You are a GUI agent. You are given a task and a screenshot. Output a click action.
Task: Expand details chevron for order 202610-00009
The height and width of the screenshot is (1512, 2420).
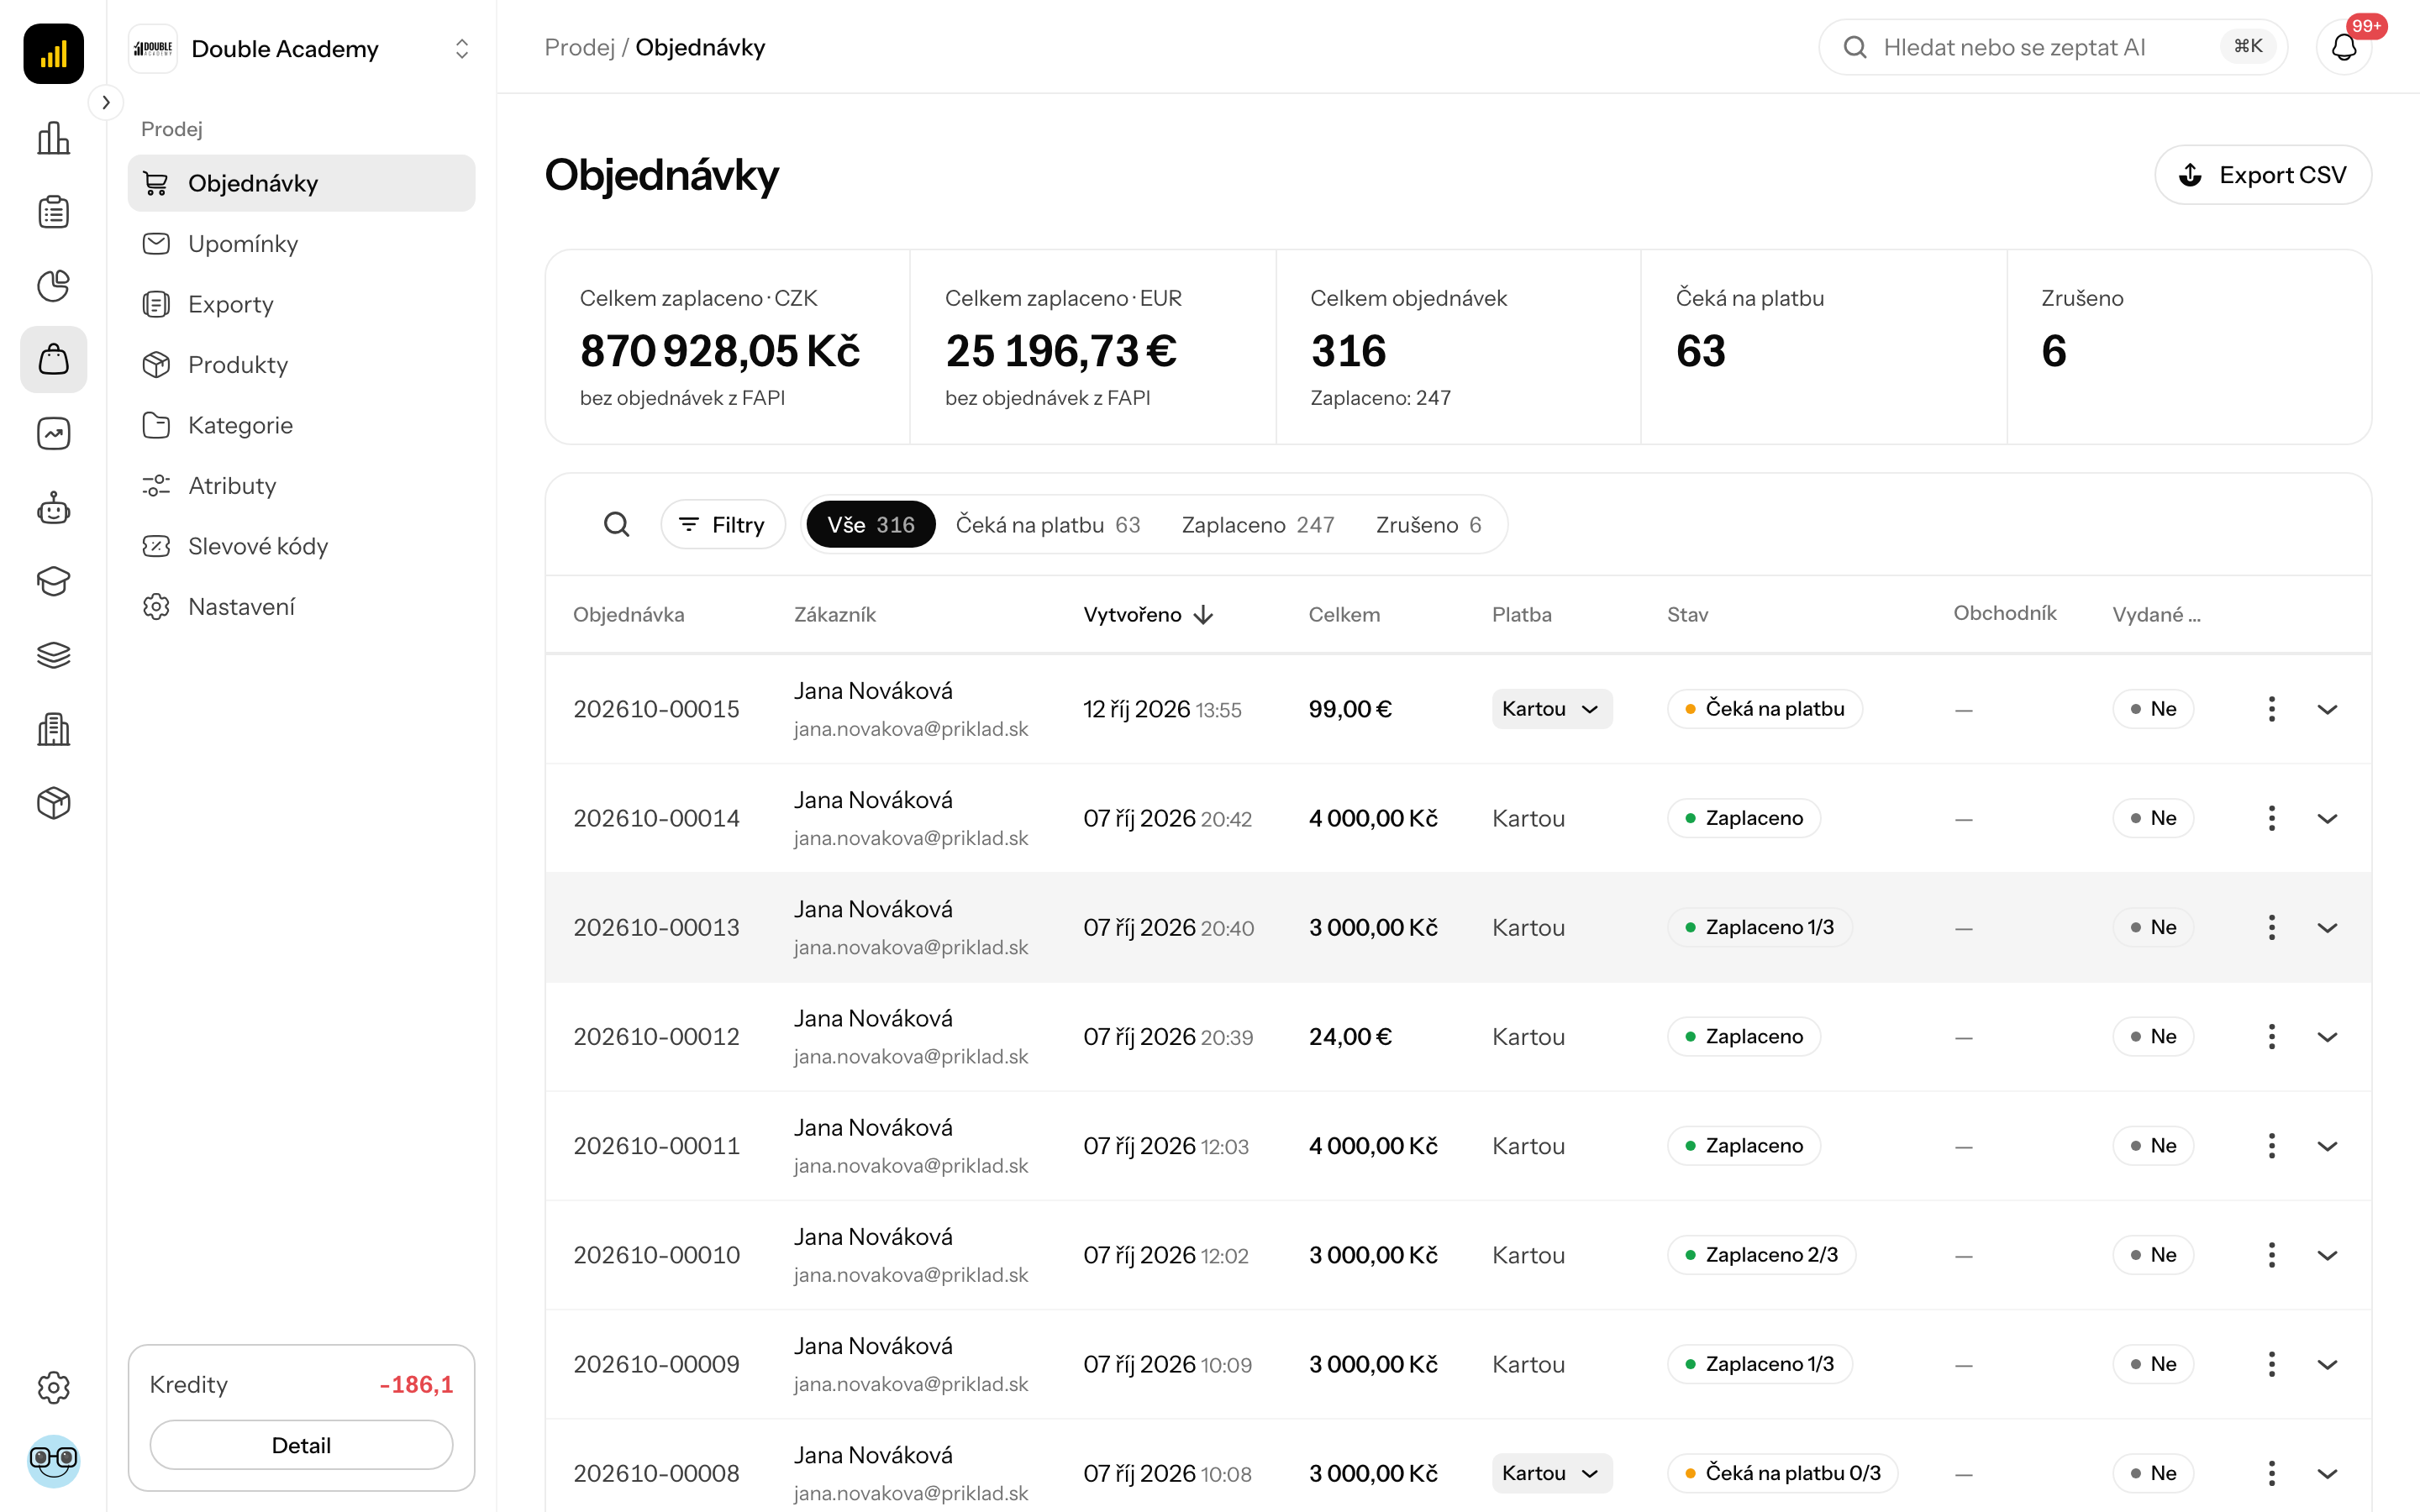click(x=2327, y=1364)
